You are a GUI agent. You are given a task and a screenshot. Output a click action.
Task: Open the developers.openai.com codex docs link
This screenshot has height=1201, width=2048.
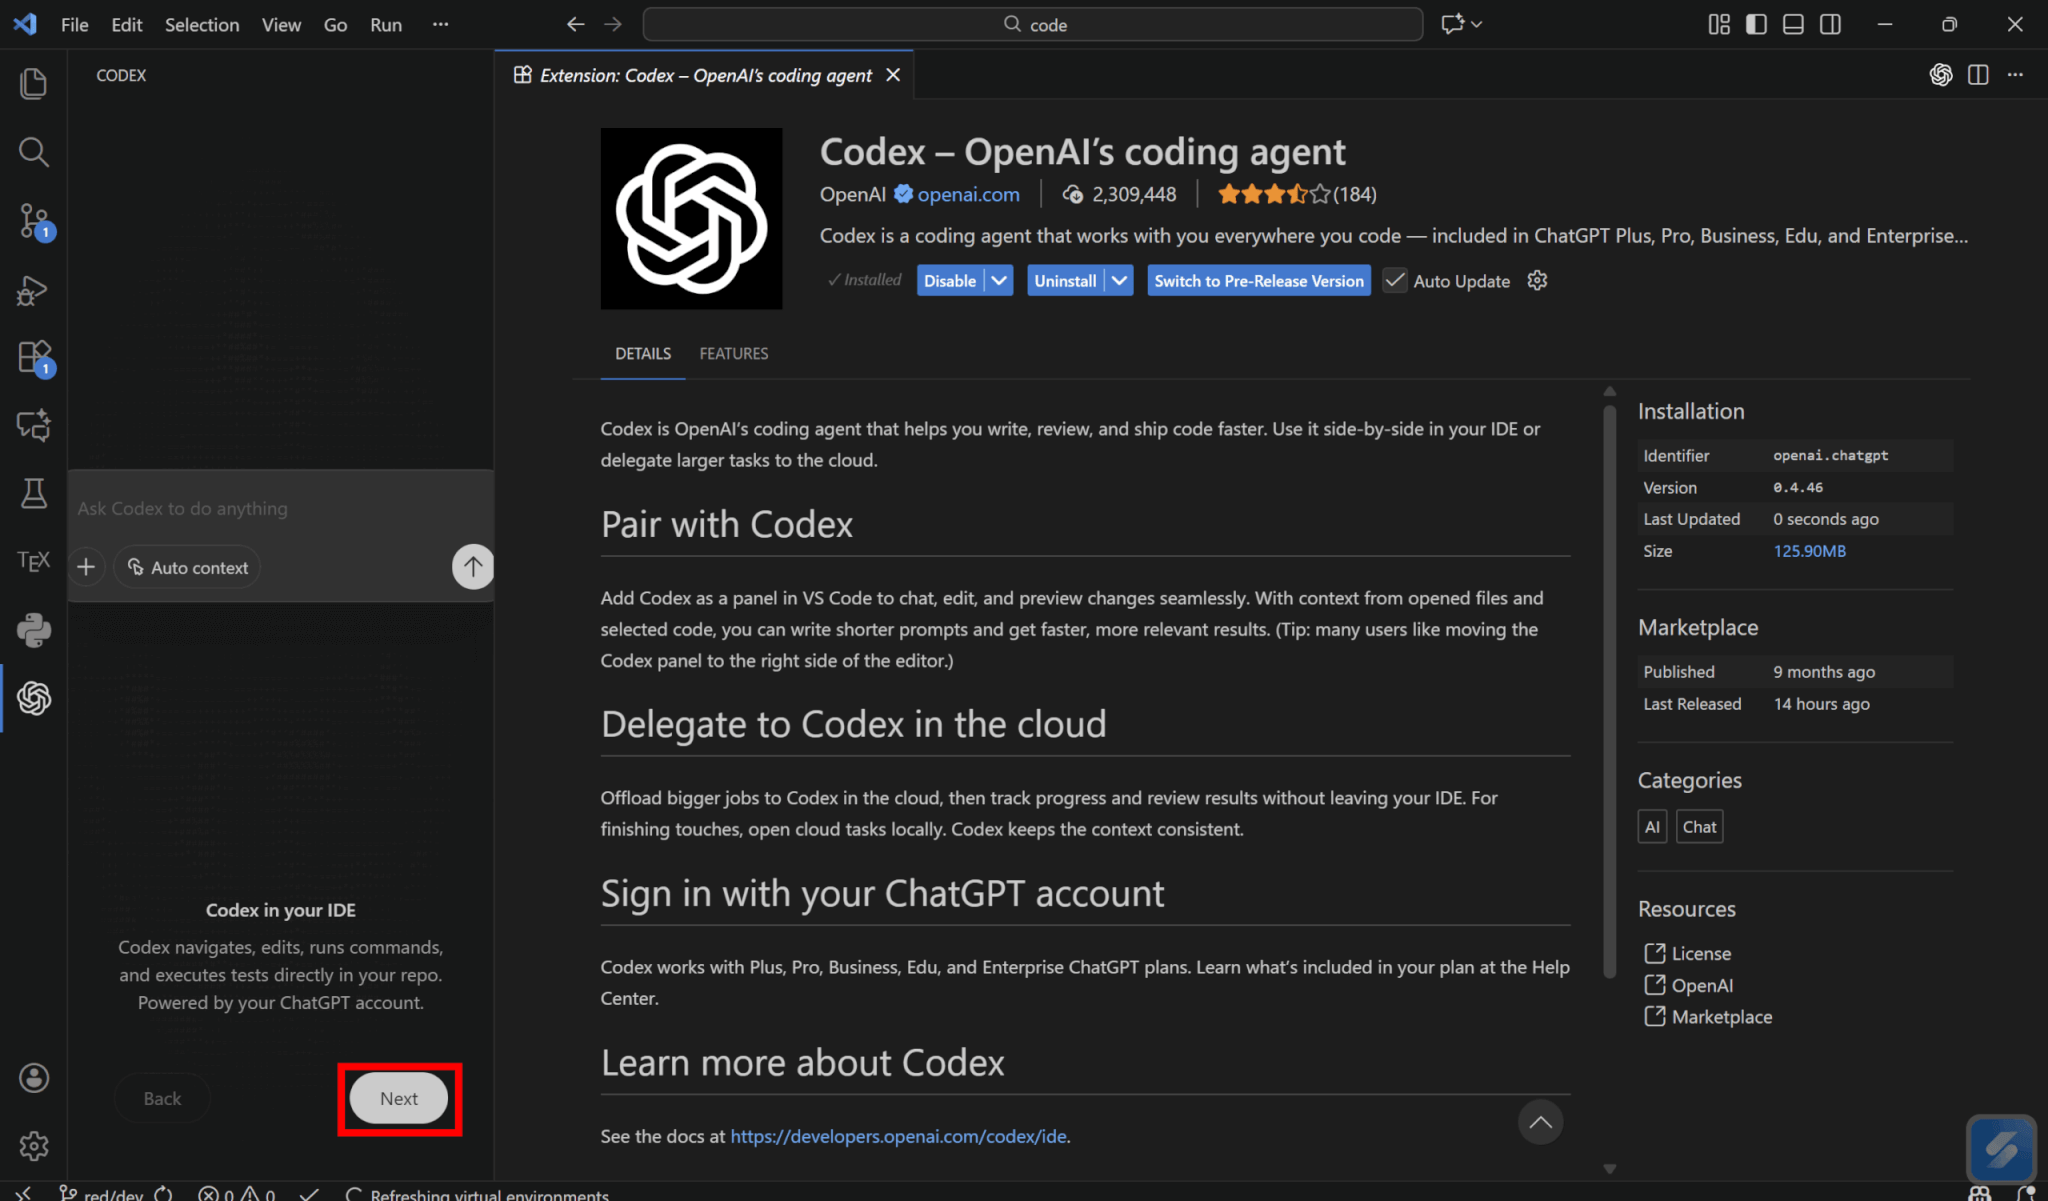pyautogui.click(x=898, y=1136)
